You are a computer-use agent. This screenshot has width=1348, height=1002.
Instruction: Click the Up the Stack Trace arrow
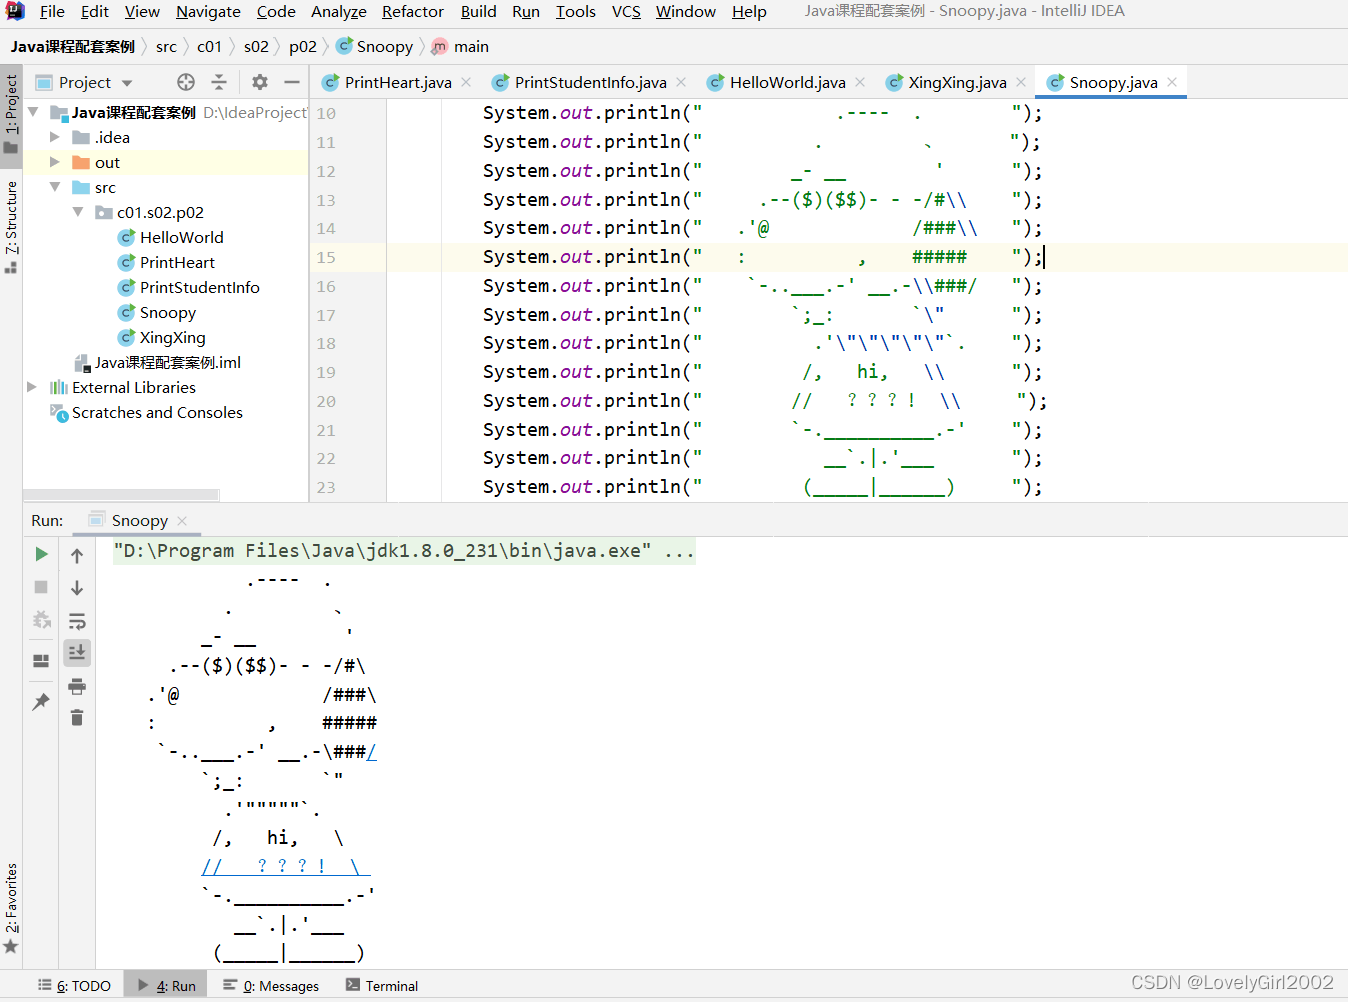coord(77,555)
